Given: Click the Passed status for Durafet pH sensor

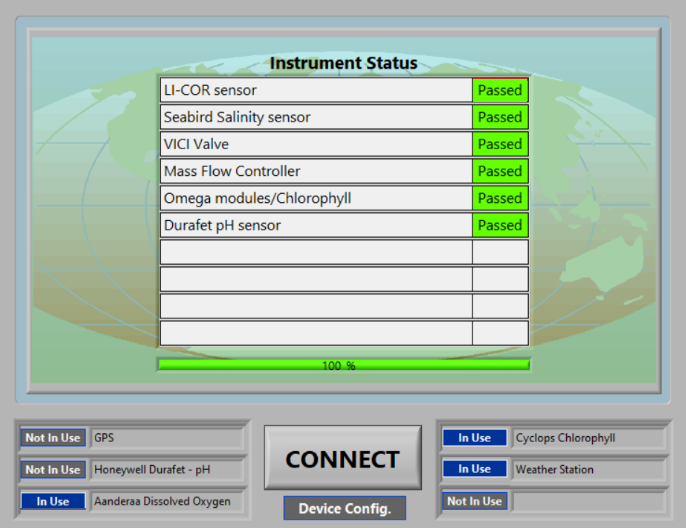Looking at the screenshot, I should click(x=500, y=225).
